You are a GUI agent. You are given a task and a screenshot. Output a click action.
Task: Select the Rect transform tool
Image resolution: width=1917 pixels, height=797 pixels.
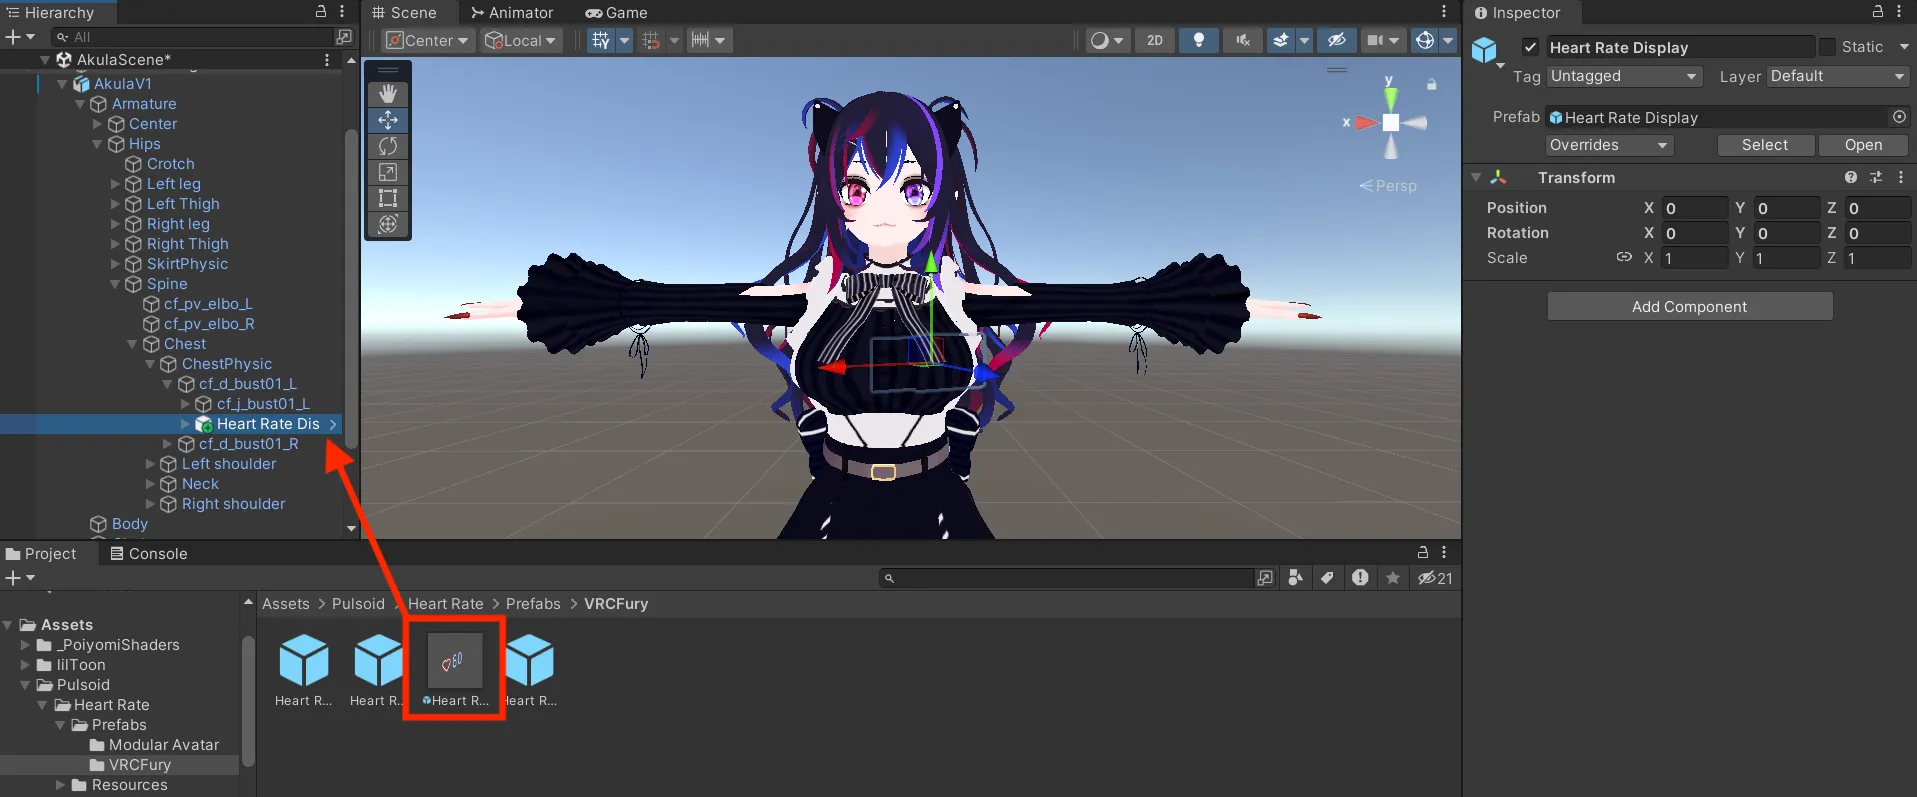tap(388, 198)
